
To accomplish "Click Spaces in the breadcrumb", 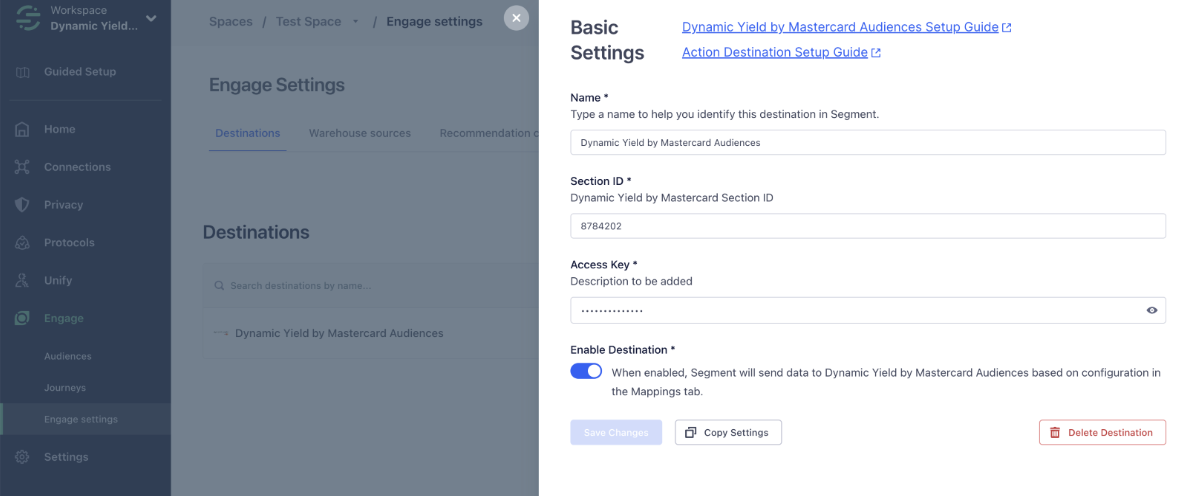I will click(230, 22).
